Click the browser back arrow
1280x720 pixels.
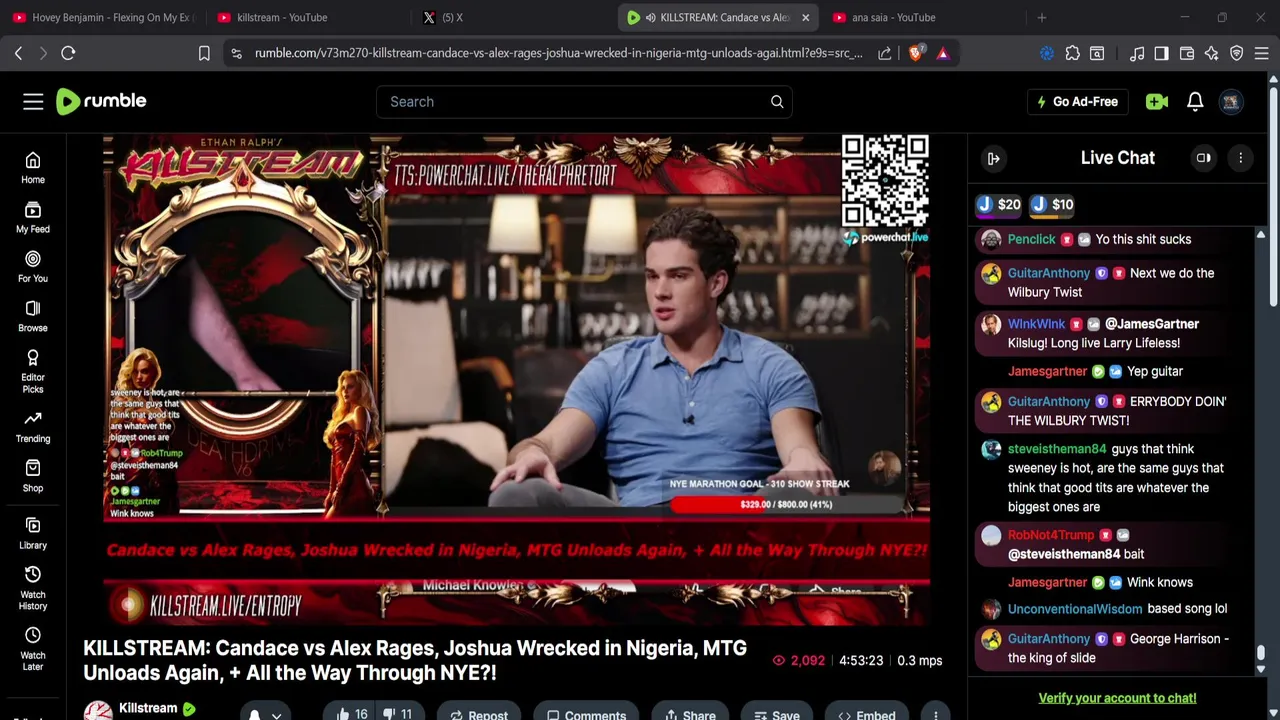pos(18,53)
